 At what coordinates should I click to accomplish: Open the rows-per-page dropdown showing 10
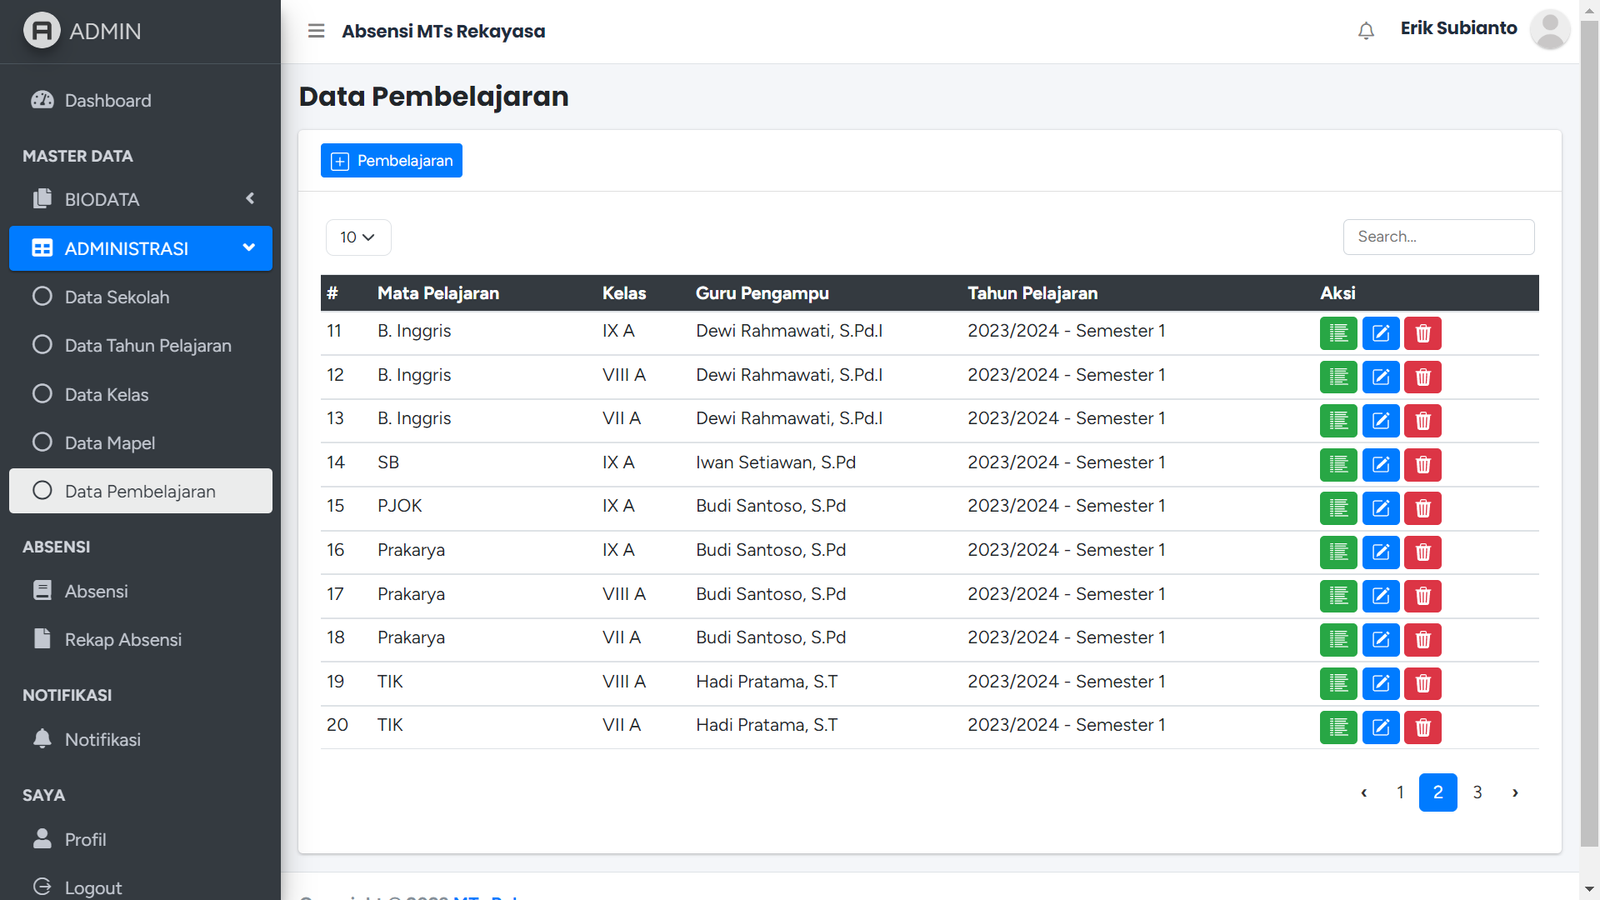click(358, 237)
